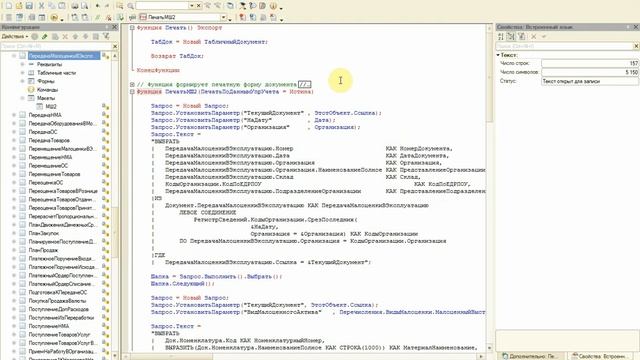Clear the toolbar search box X
Screen dimensions: 640x360
198,6
